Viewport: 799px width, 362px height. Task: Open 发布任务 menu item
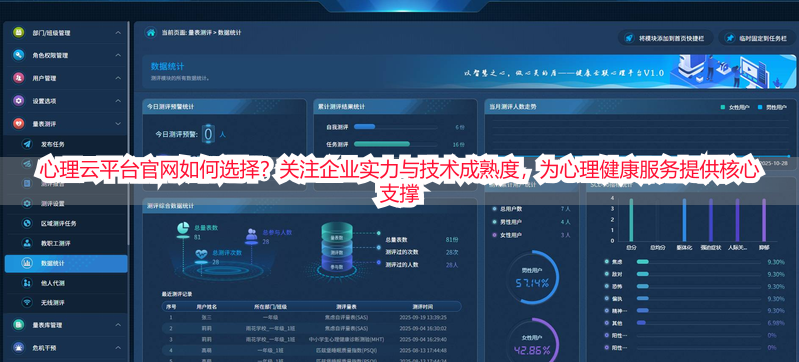66,144
